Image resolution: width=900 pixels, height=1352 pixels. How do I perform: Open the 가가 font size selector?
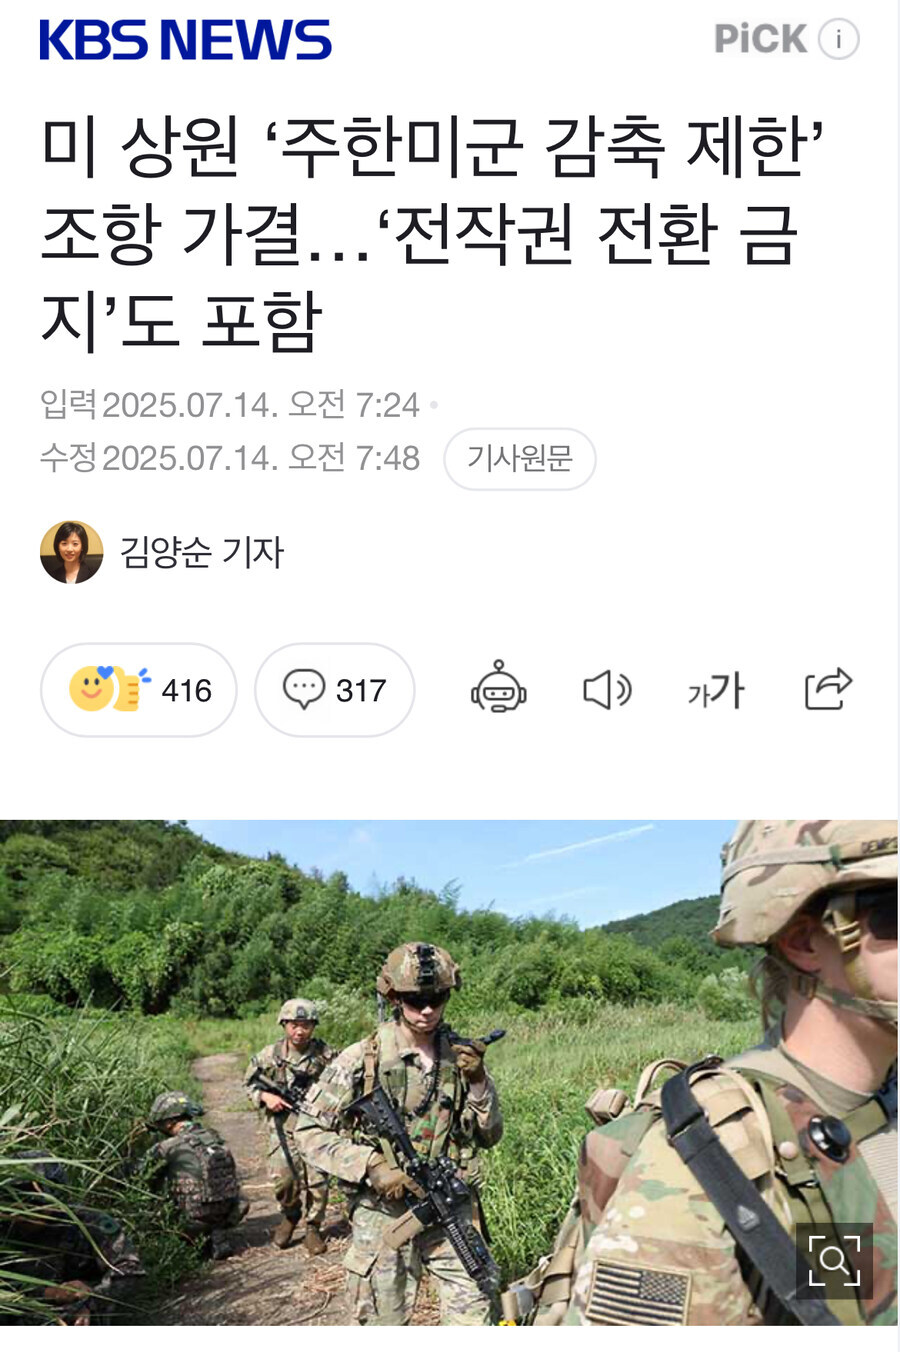coord(716,690)
